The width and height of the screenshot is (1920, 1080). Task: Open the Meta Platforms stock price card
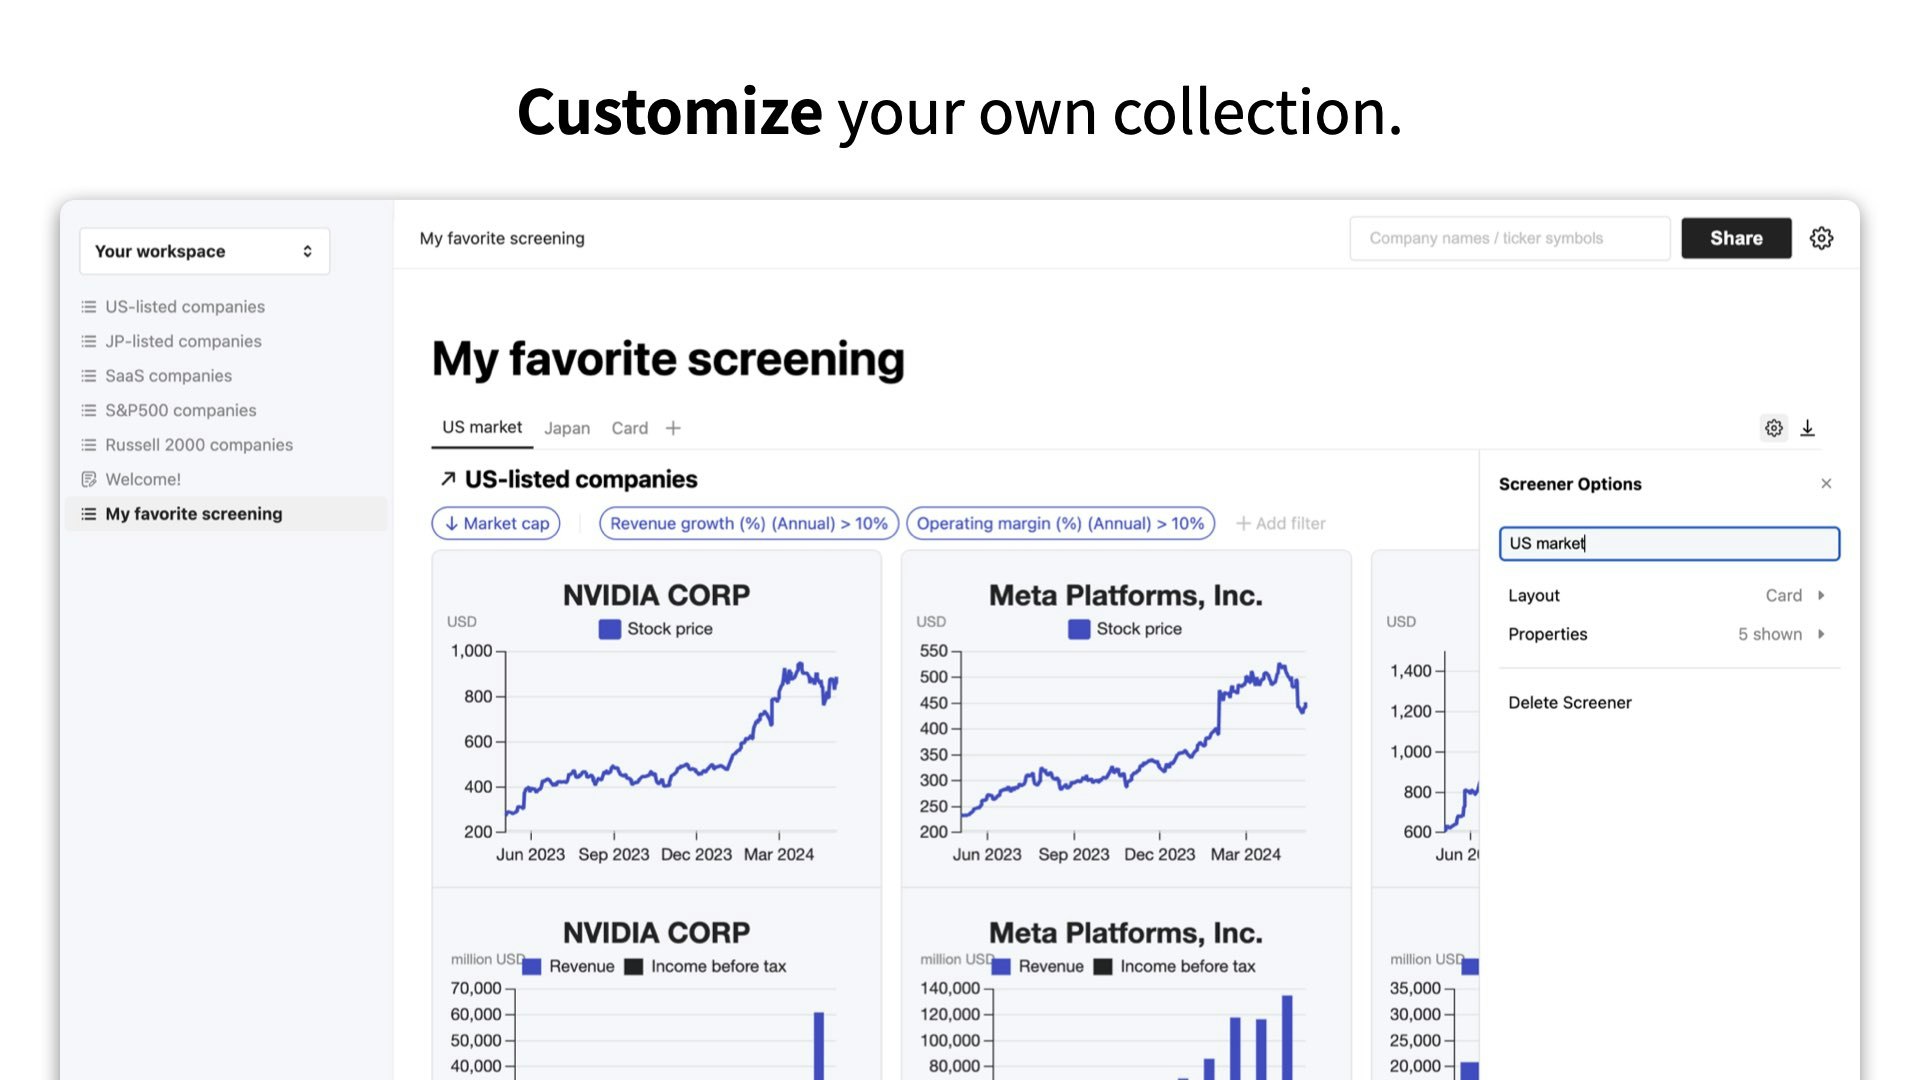click(1126, 718)
